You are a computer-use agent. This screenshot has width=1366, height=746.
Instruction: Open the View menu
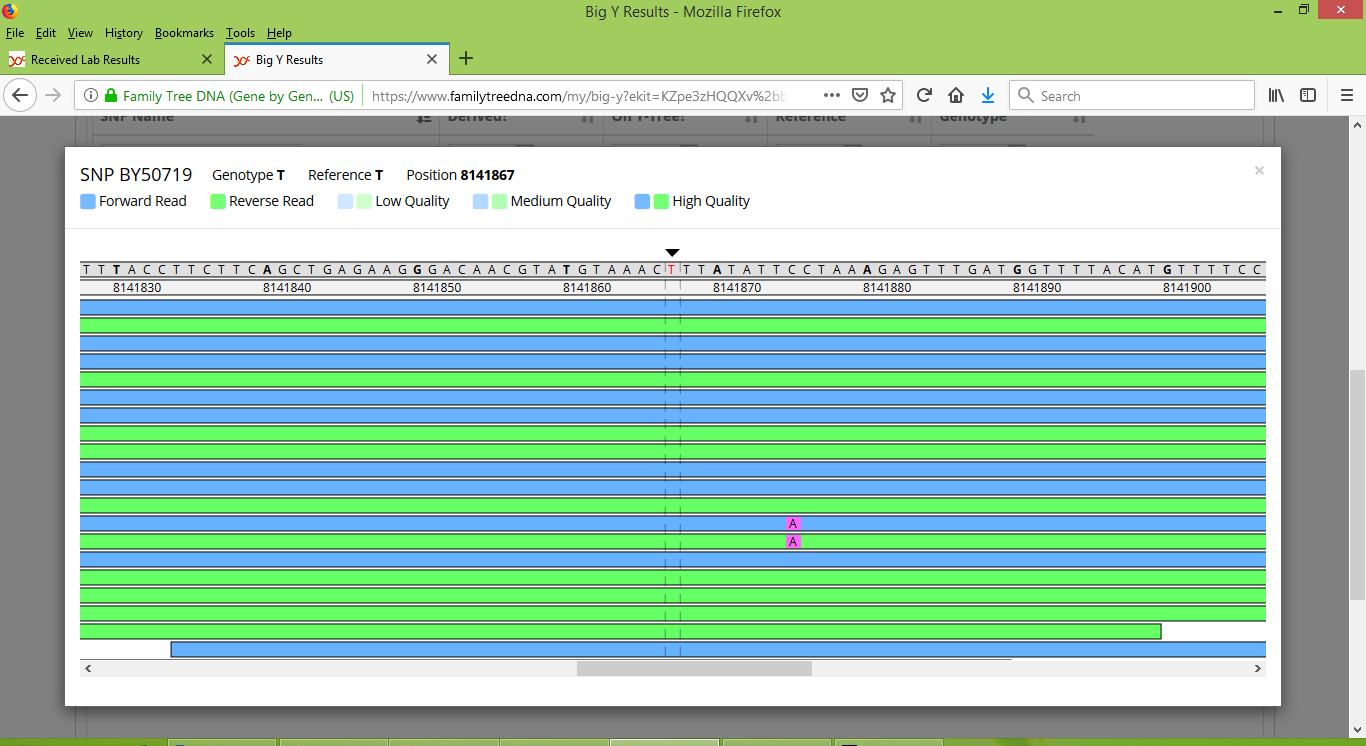point(80,33)
